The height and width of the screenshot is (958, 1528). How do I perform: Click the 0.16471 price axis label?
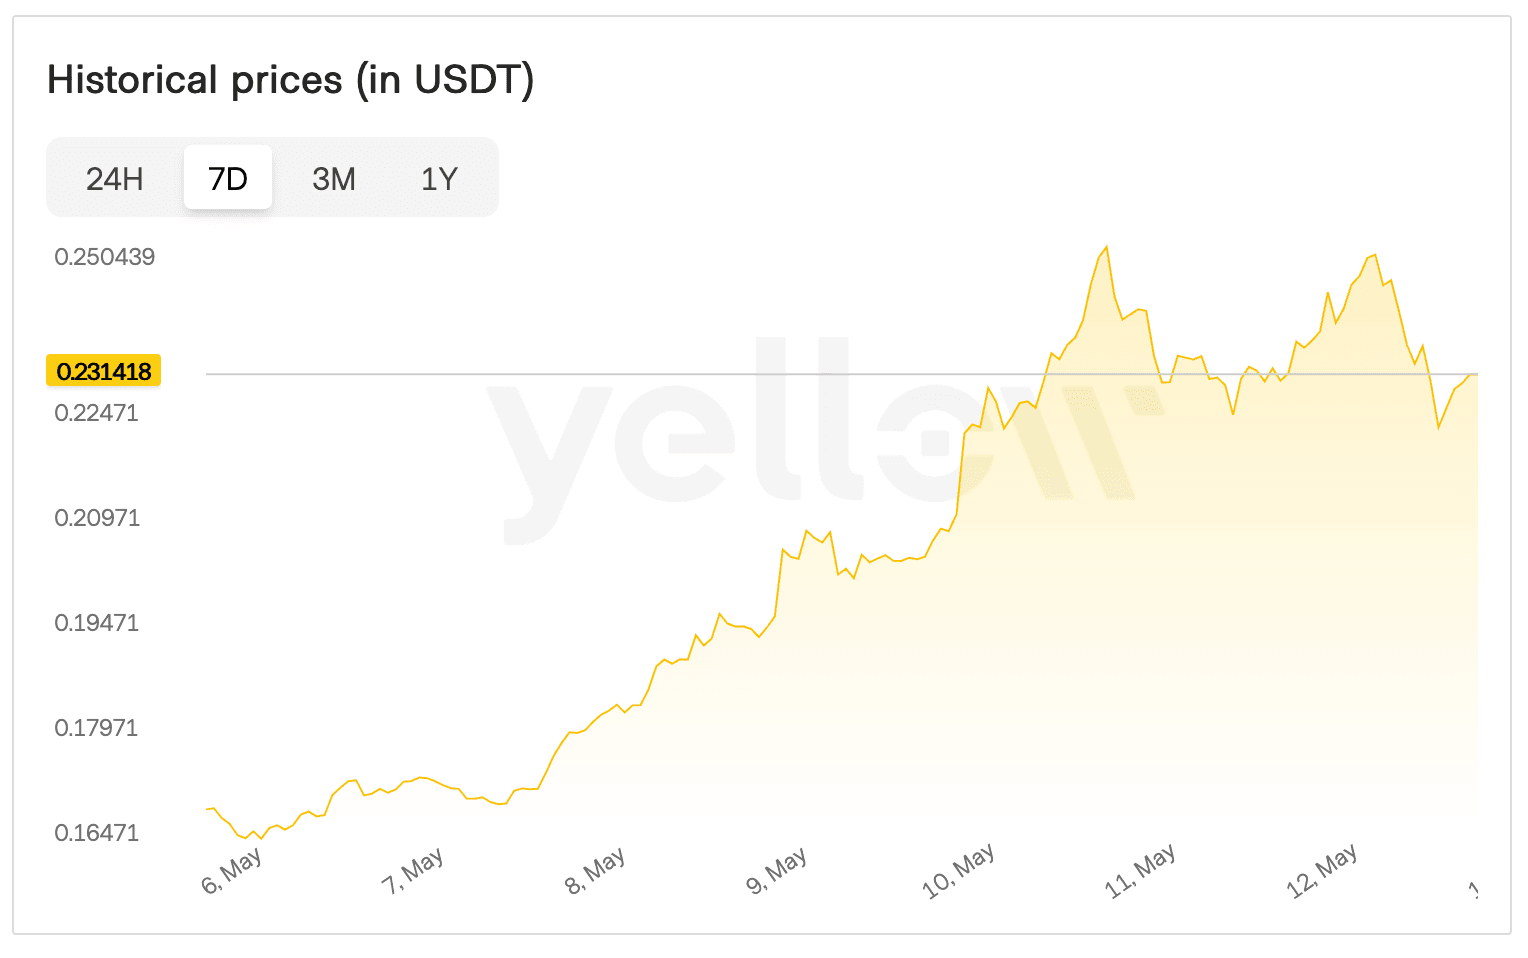(97, 832)
